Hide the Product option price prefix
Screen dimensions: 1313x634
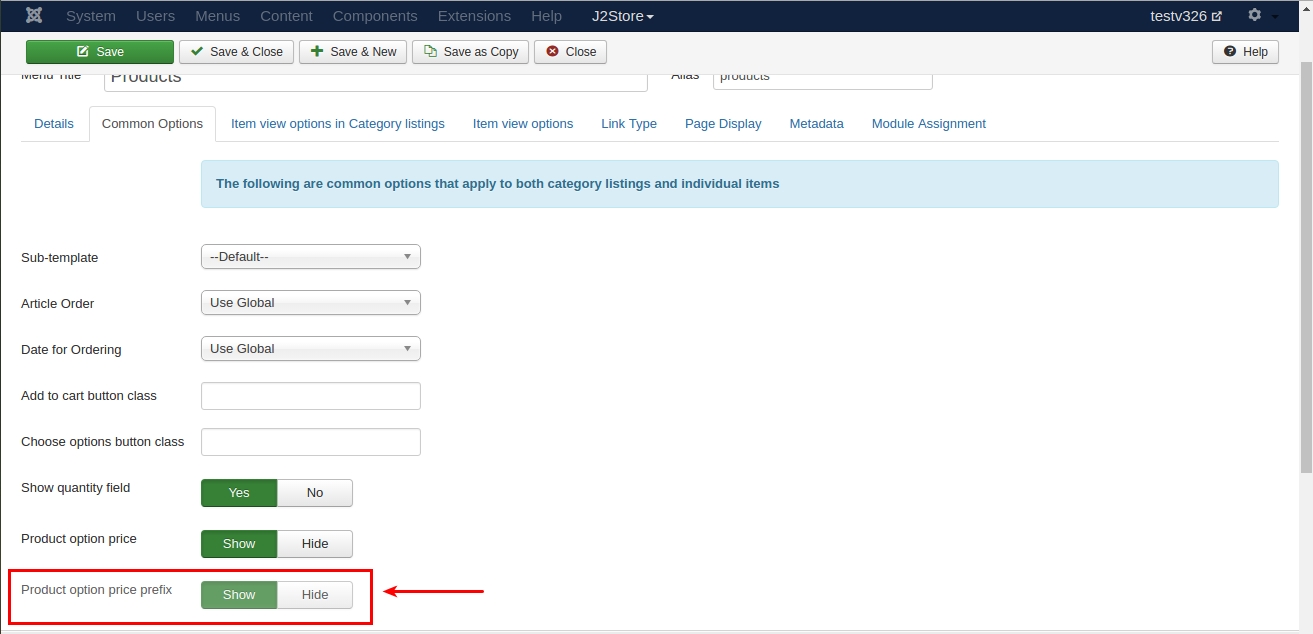click(315, 595)
